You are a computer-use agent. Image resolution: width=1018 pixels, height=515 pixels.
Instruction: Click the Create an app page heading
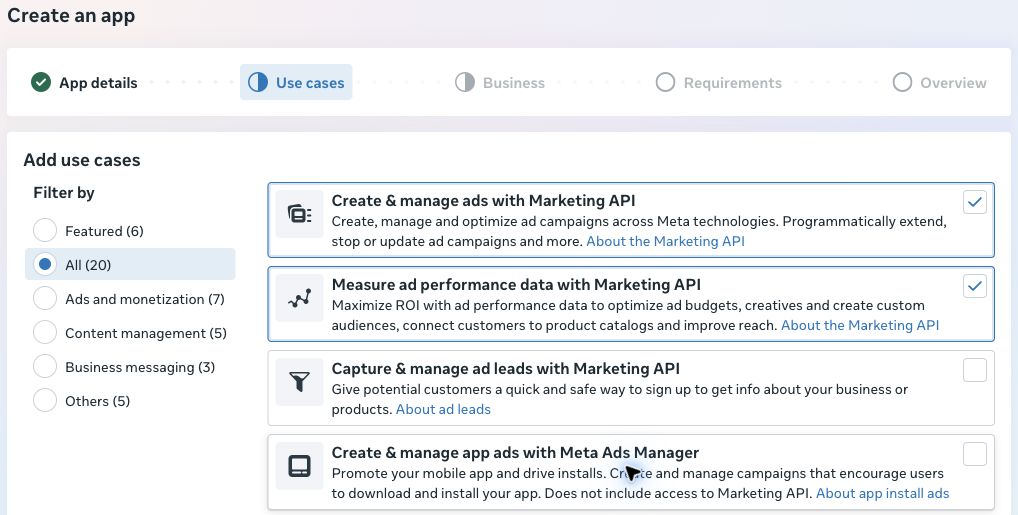[71, 15]
